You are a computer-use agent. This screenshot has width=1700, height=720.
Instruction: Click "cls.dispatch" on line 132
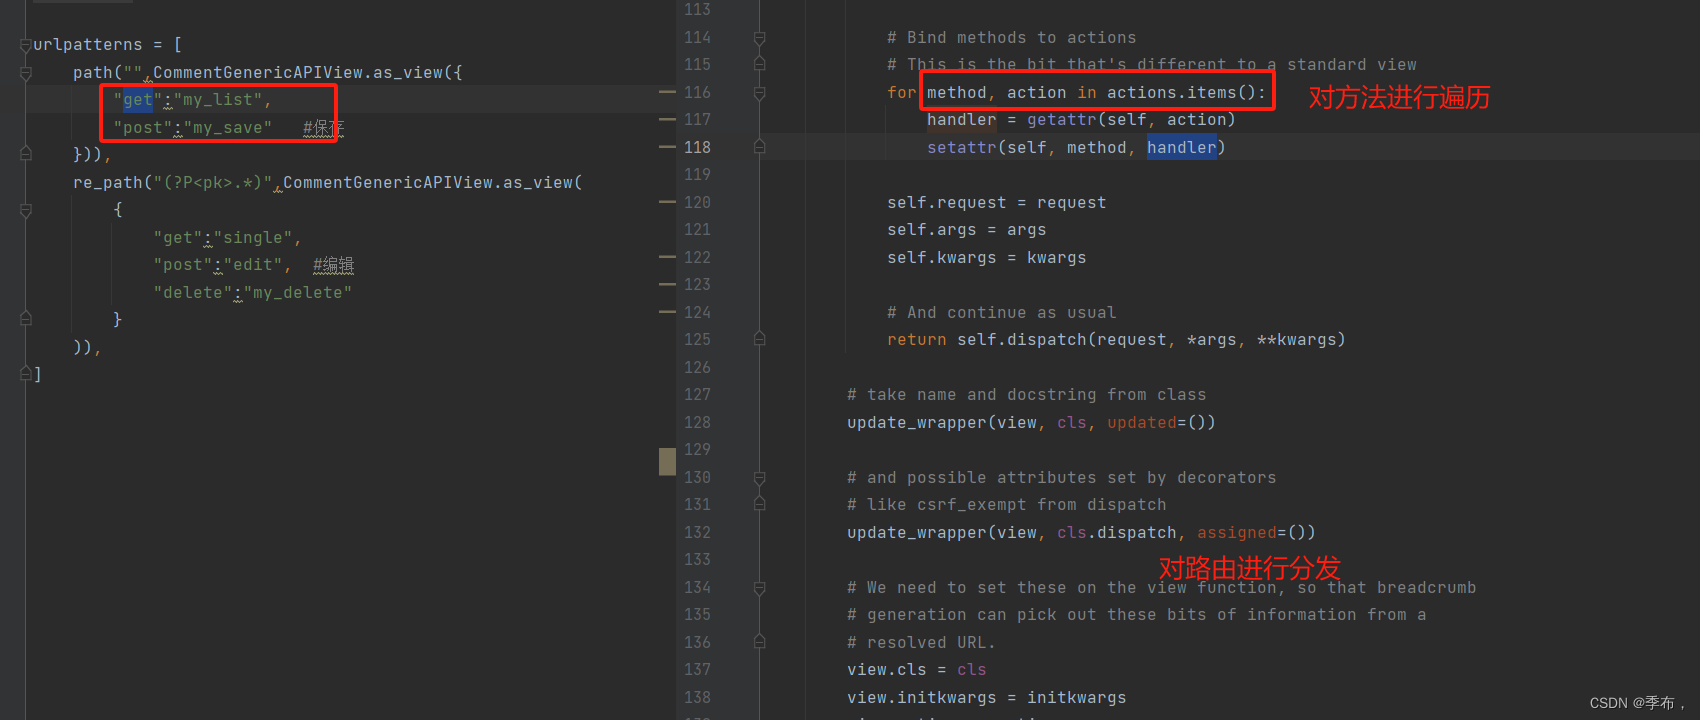click(1117, 533)
